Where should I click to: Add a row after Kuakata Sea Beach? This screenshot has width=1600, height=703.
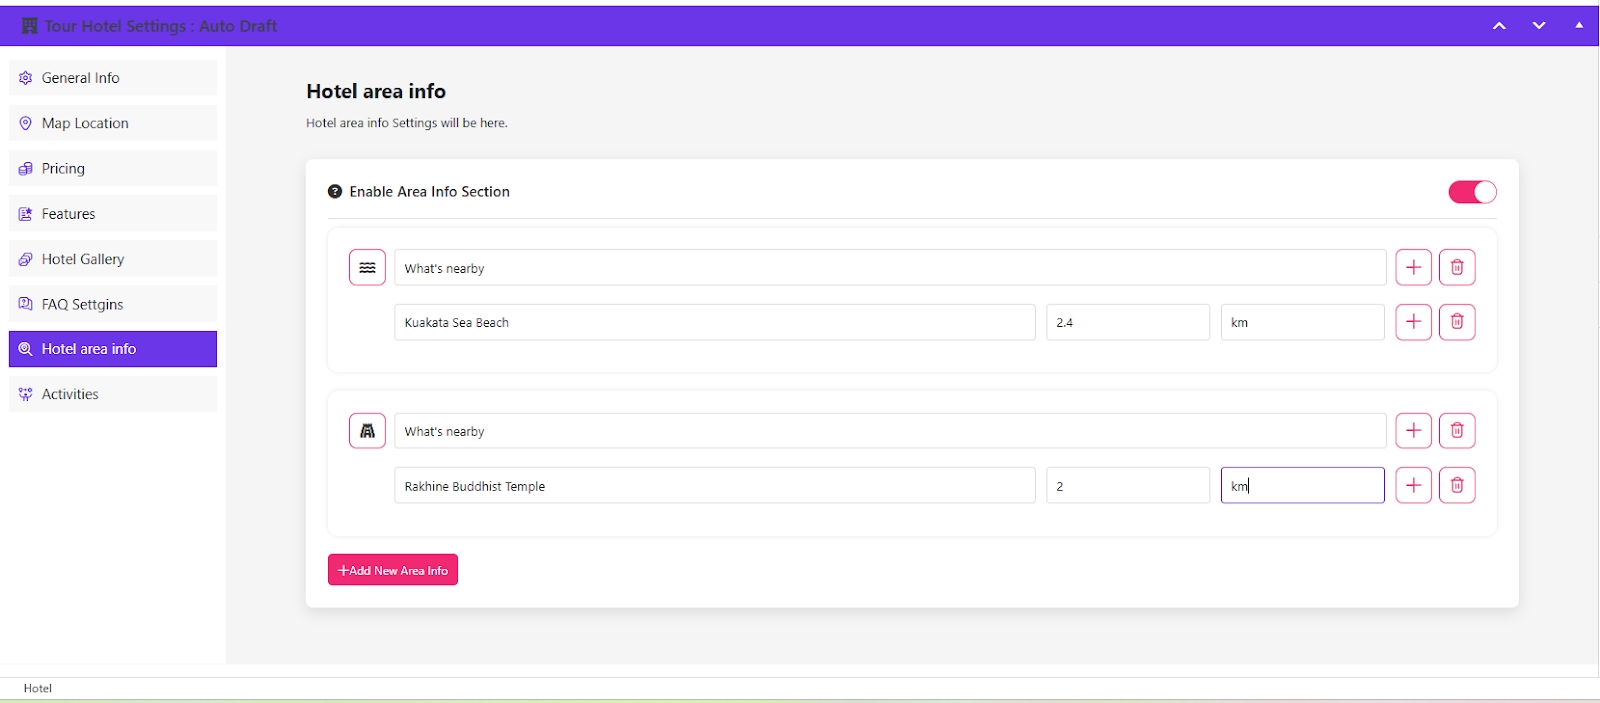[1413, 322]
